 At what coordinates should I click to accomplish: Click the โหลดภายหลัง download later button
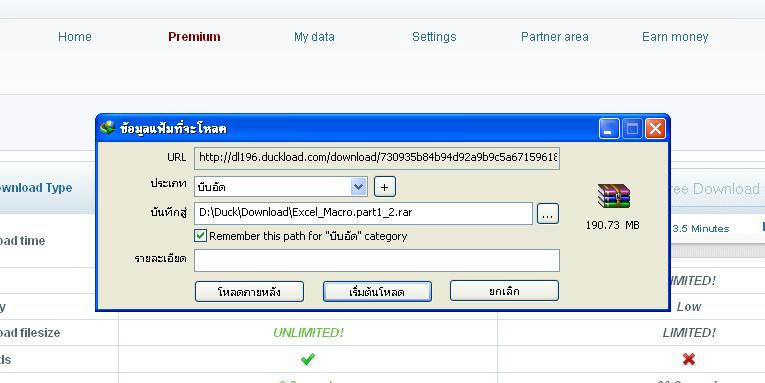(249, 292)
